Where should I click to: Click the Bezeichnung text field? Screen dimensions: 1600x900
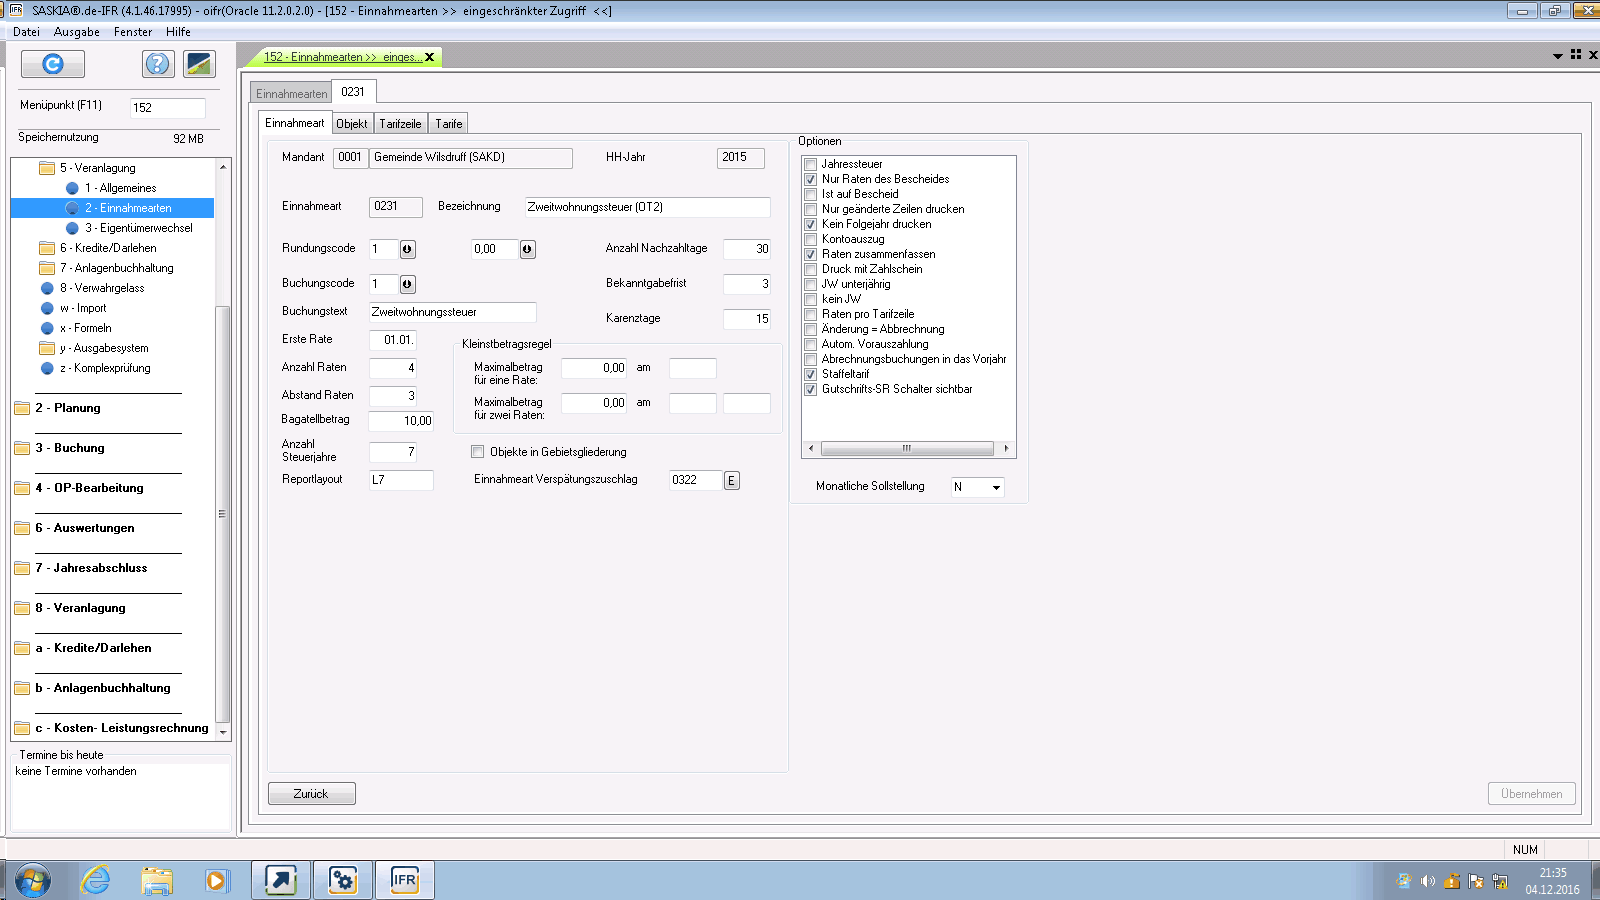(x=647, y=207)
